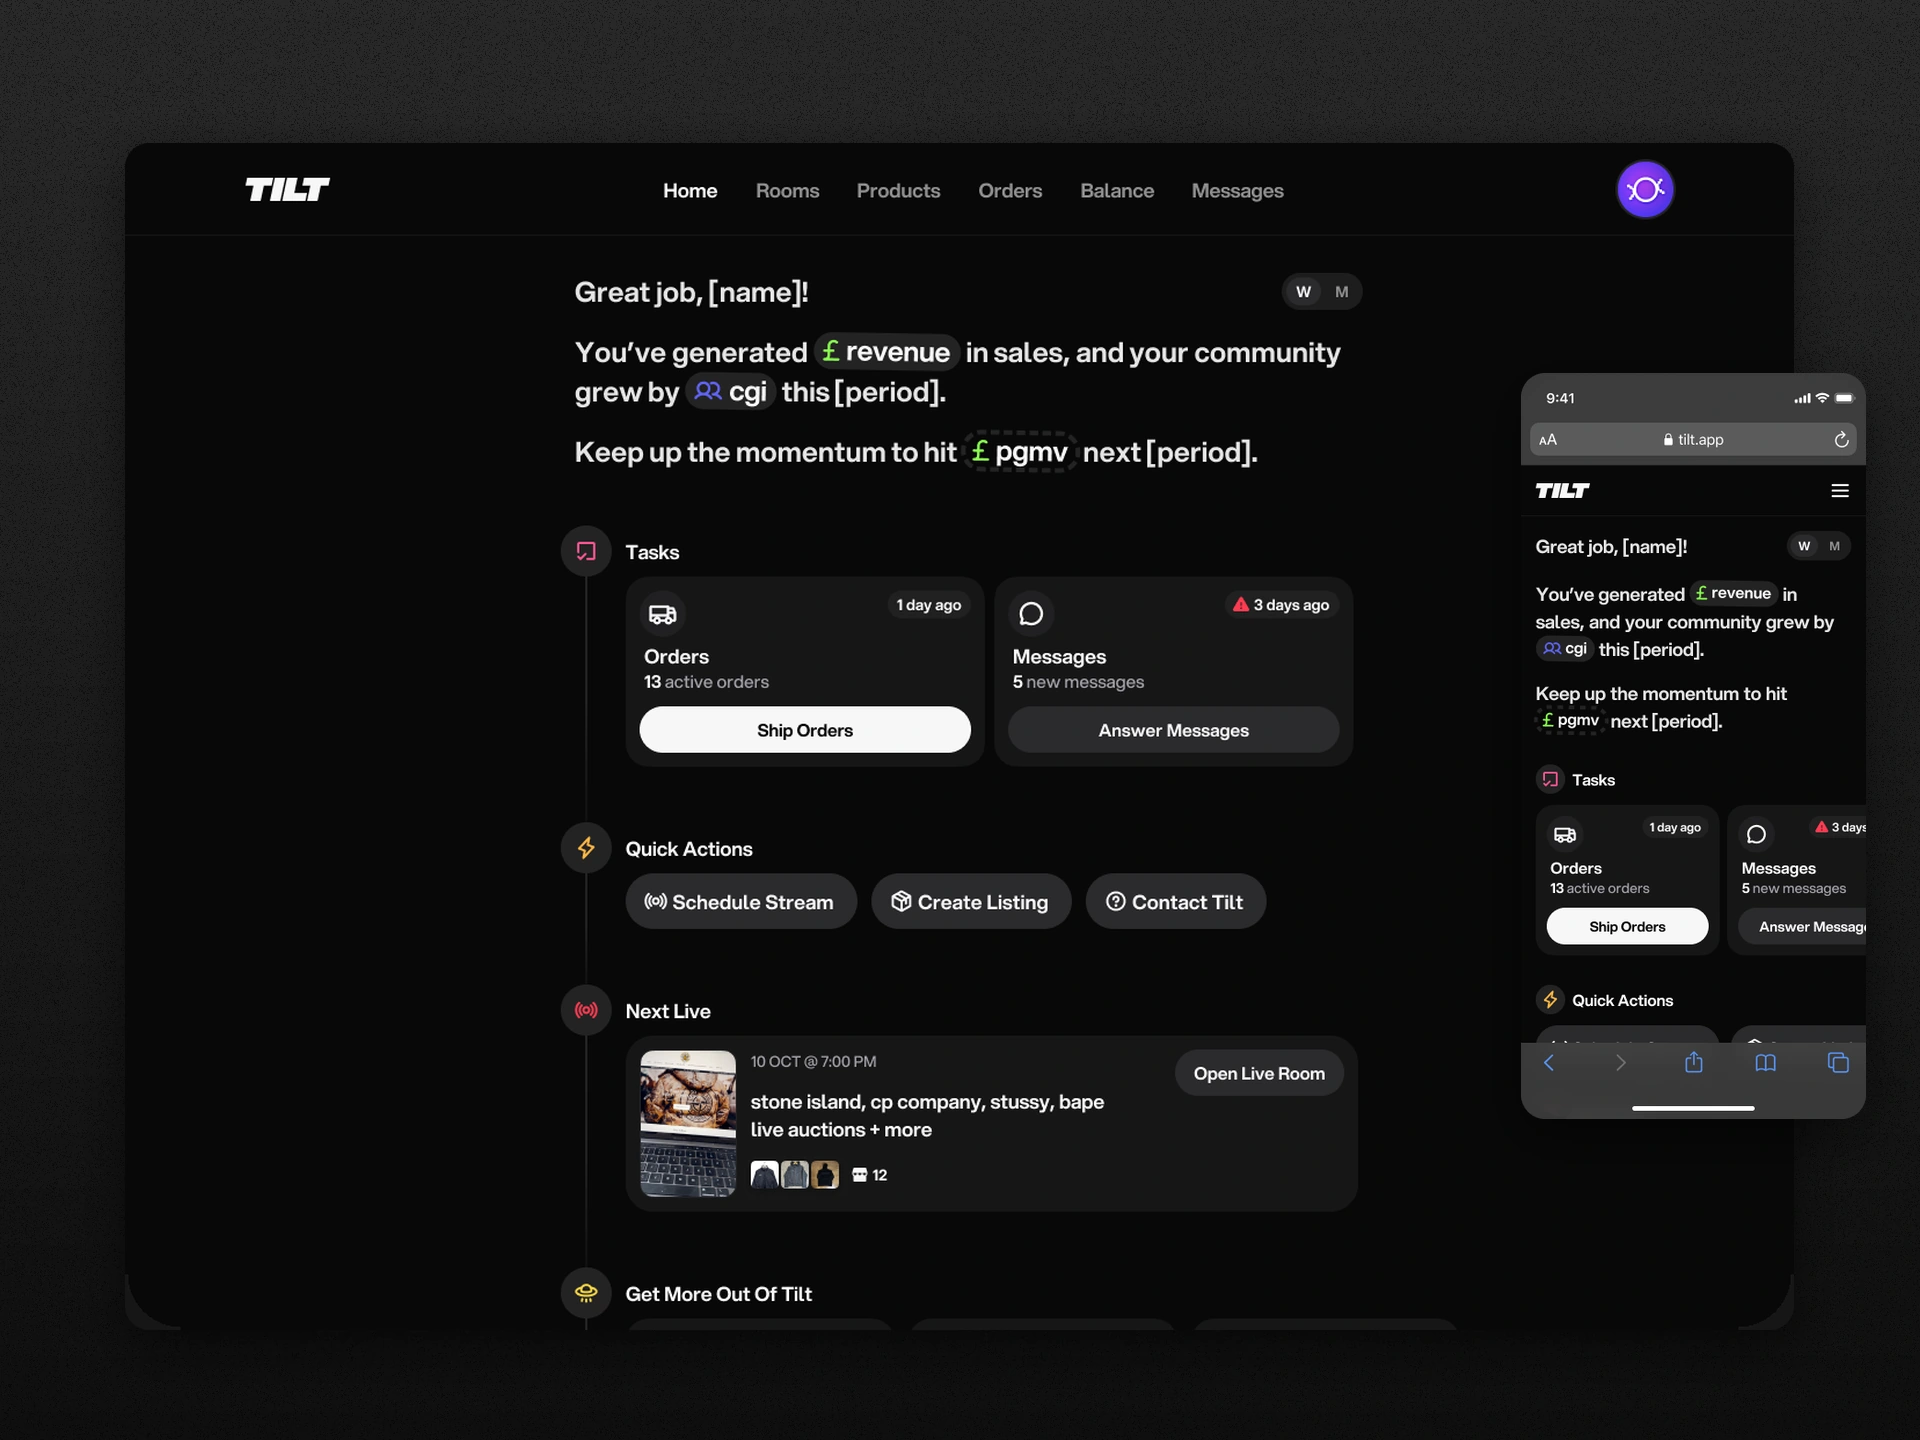Switch to the Orders nav tab

tap(1010, 191)
